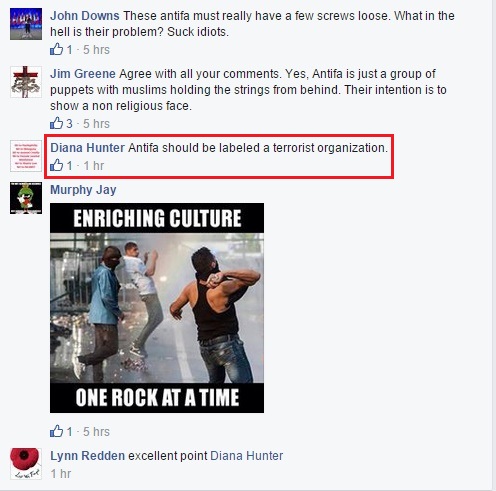Visit John Downs profile name link
496x491 pixels.
pos(85,16)
